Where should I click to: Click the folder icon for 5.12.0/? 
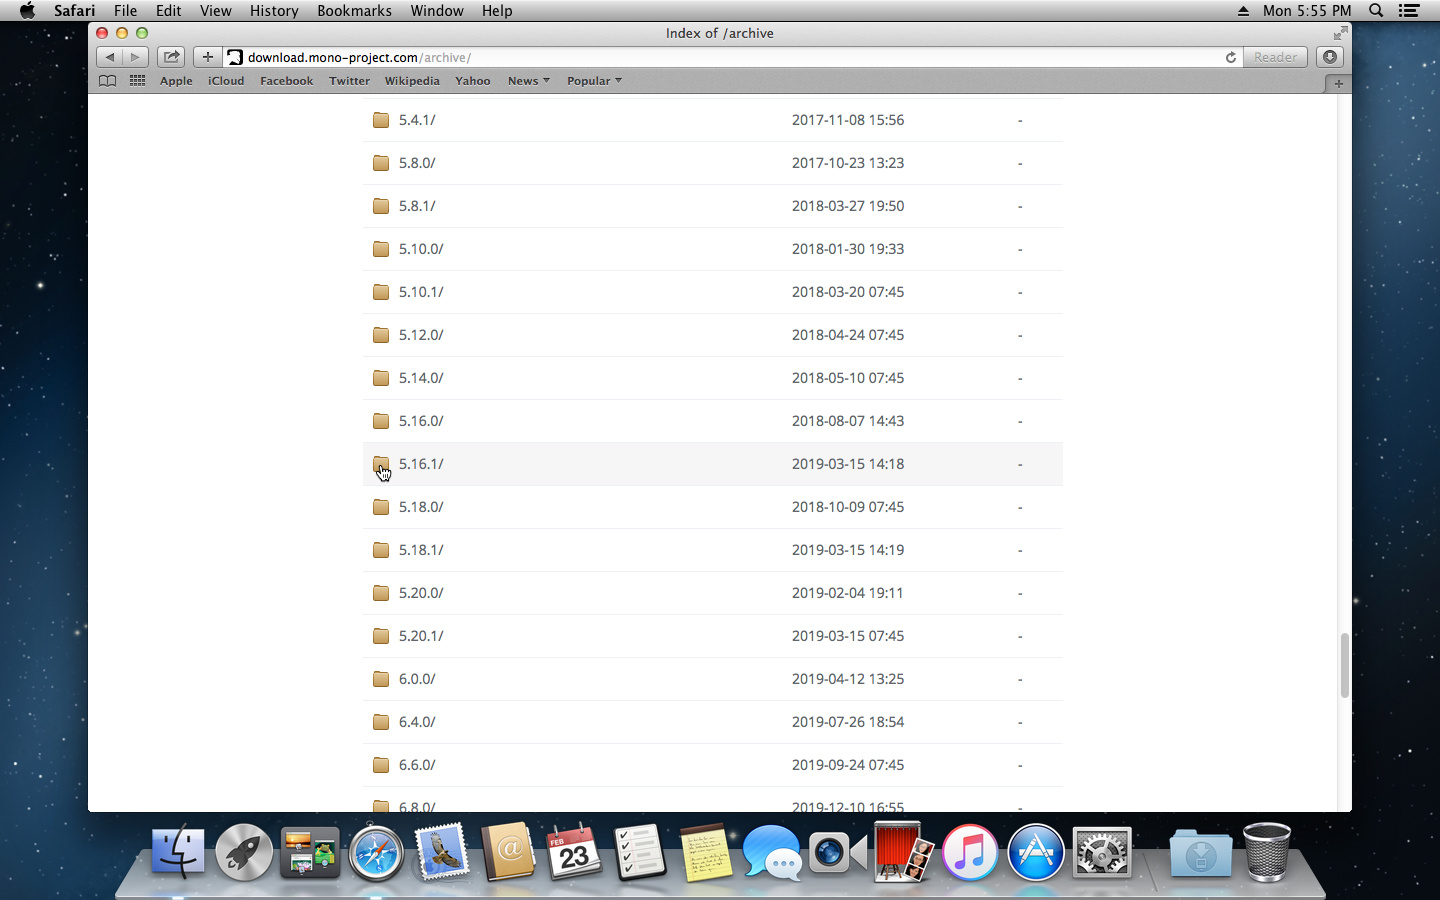[381, 335]
